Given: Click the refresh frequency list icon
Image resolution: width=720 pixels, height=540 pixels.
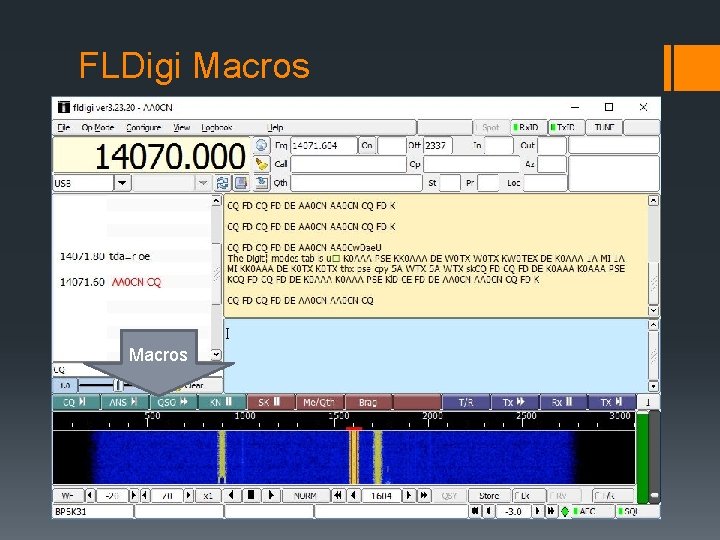Looking at the screenshot, I should click(222, 183).
